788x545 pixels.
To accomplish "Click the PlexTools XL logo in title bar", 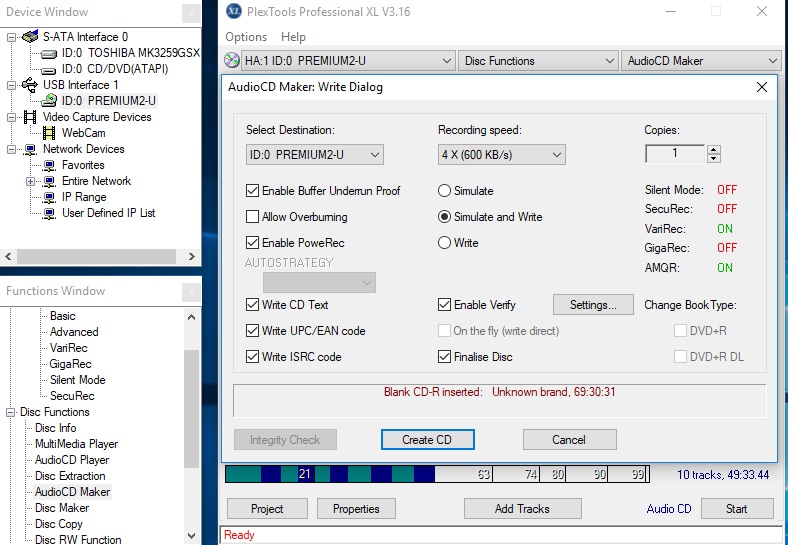I will (234, 11).
